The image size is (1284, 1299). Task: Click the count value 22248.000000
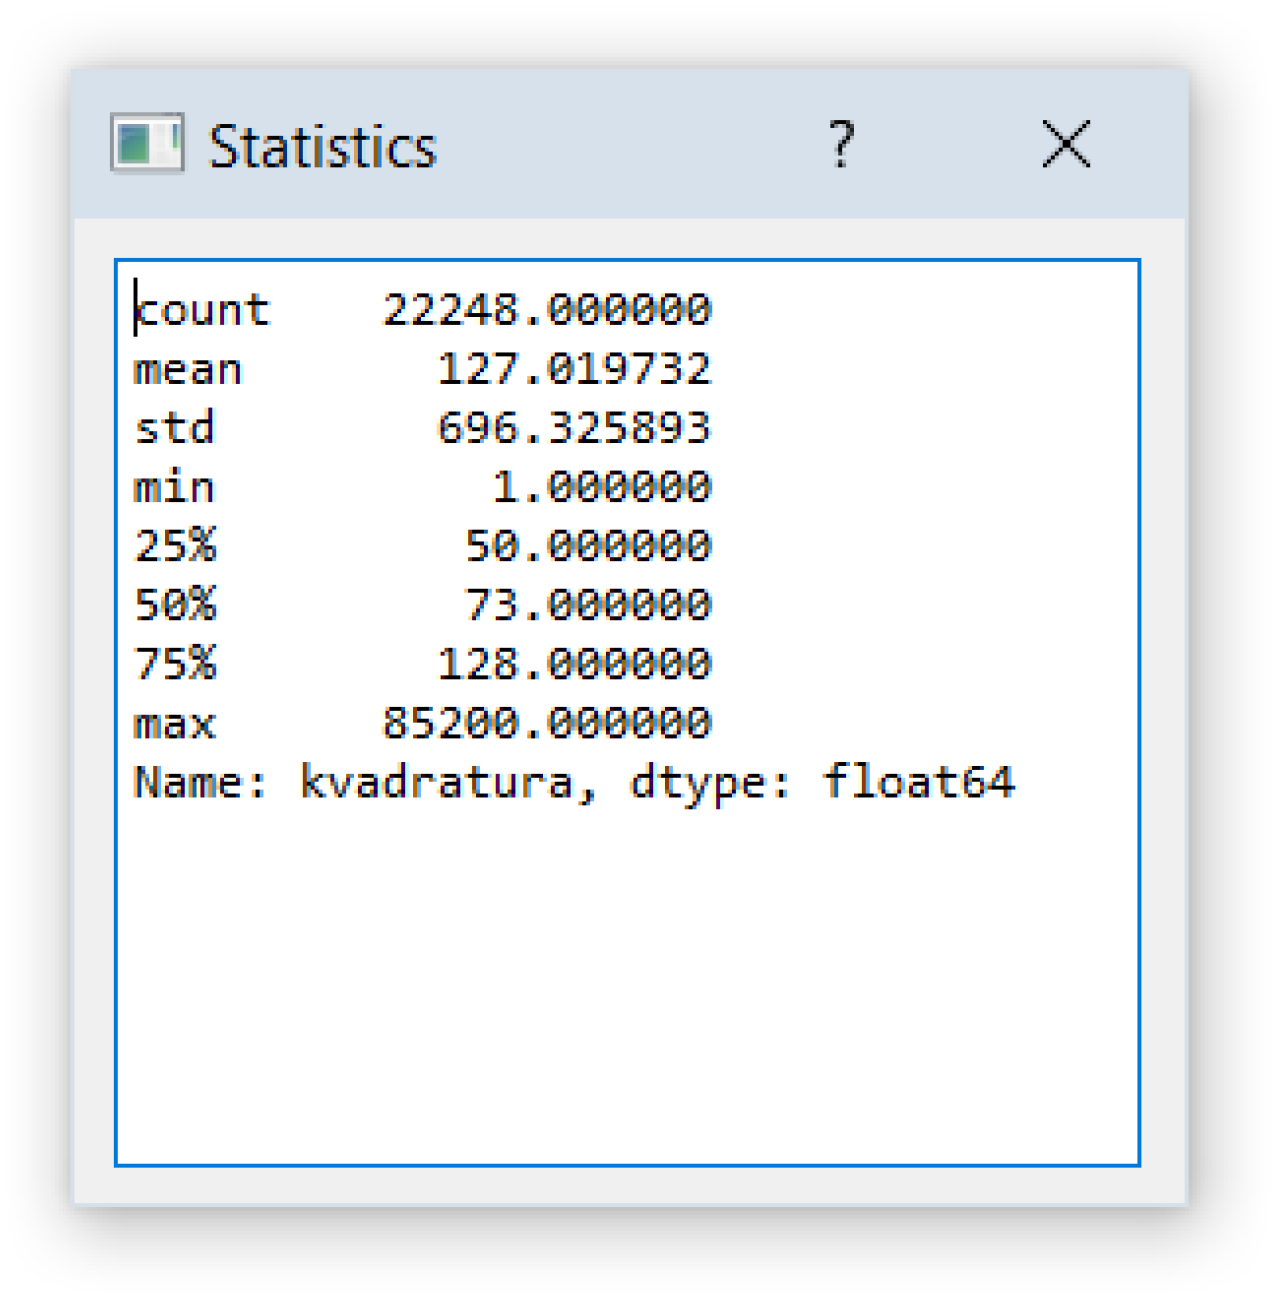[547, 310]
